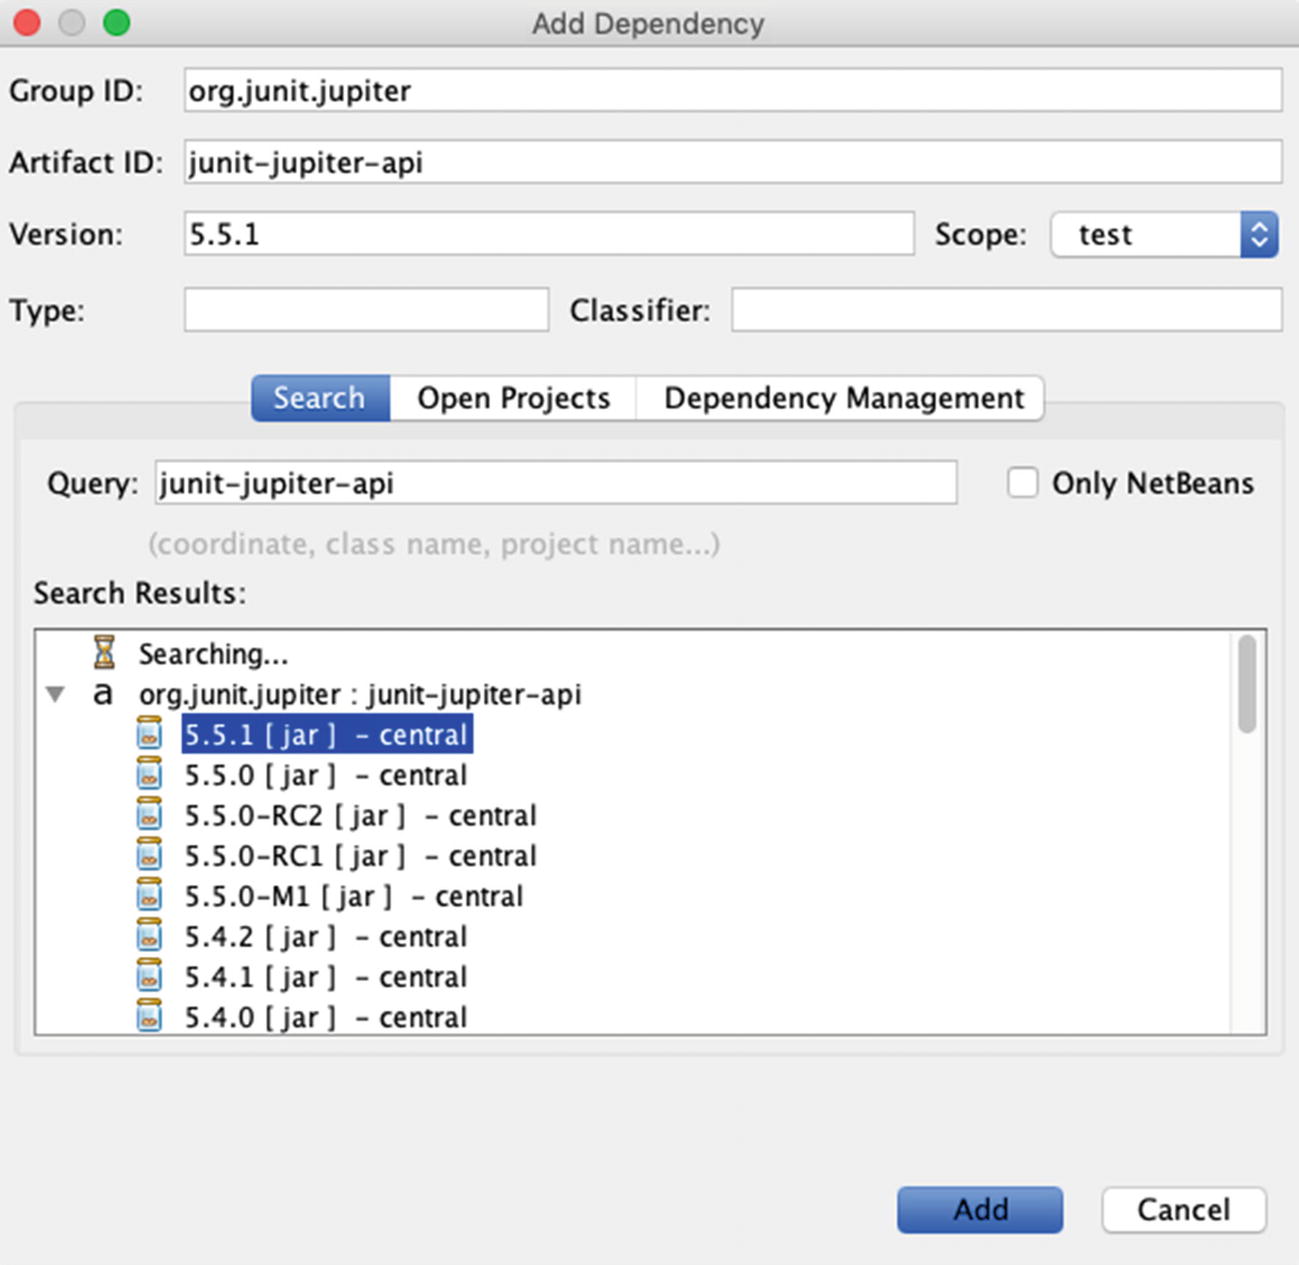Image resolution: width=1299 pixels, height=1265 pixels.
Task: Click the Cancel button
Action: coord(1184,1210)
